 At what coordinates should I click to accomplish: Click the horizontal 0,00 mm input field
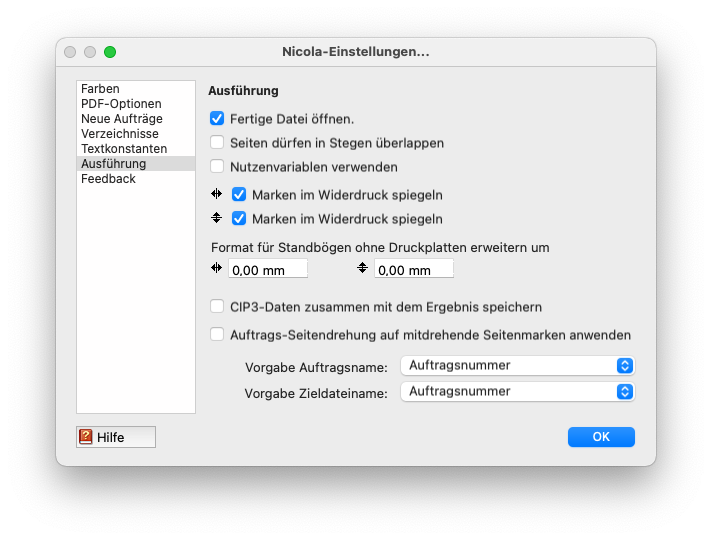[x=268, y=268]
